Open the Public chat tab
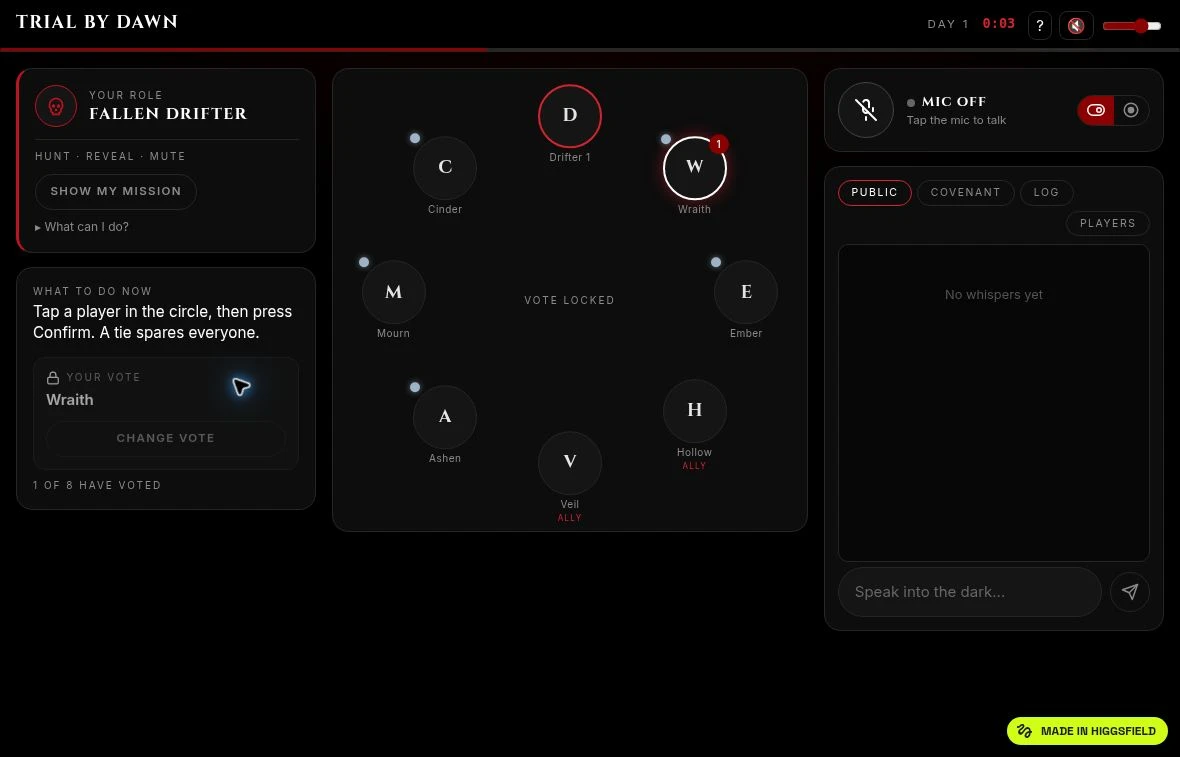Screen dimensions: 1180x757 (874, 193)
